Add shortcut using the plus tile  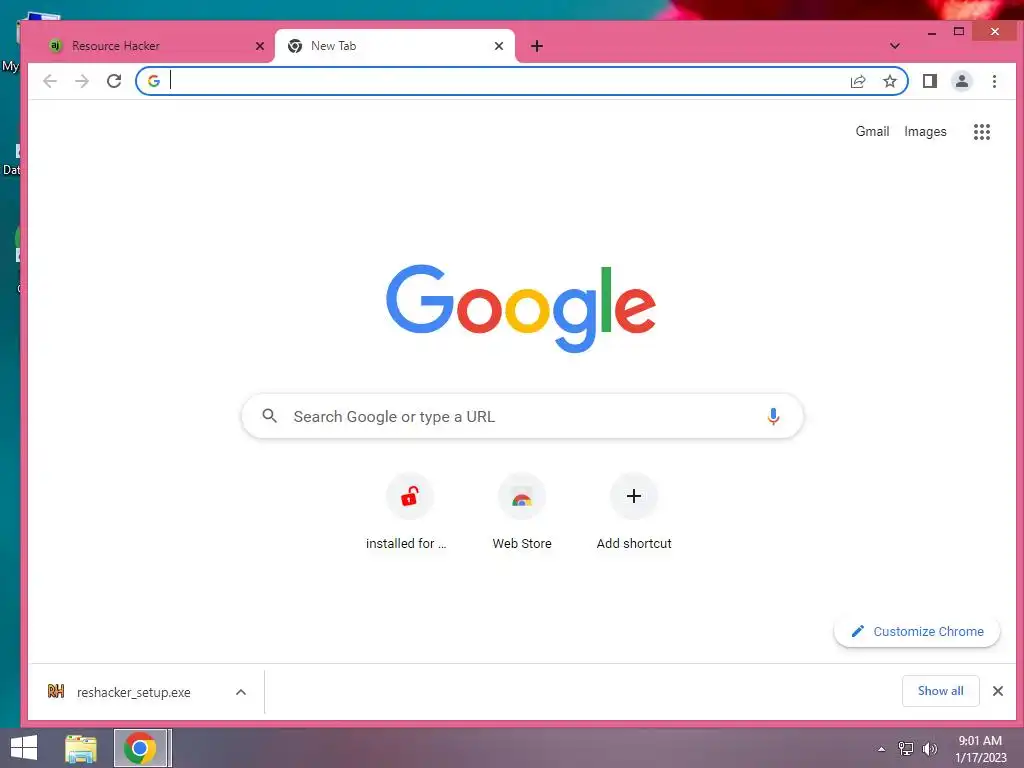(633, 513)
